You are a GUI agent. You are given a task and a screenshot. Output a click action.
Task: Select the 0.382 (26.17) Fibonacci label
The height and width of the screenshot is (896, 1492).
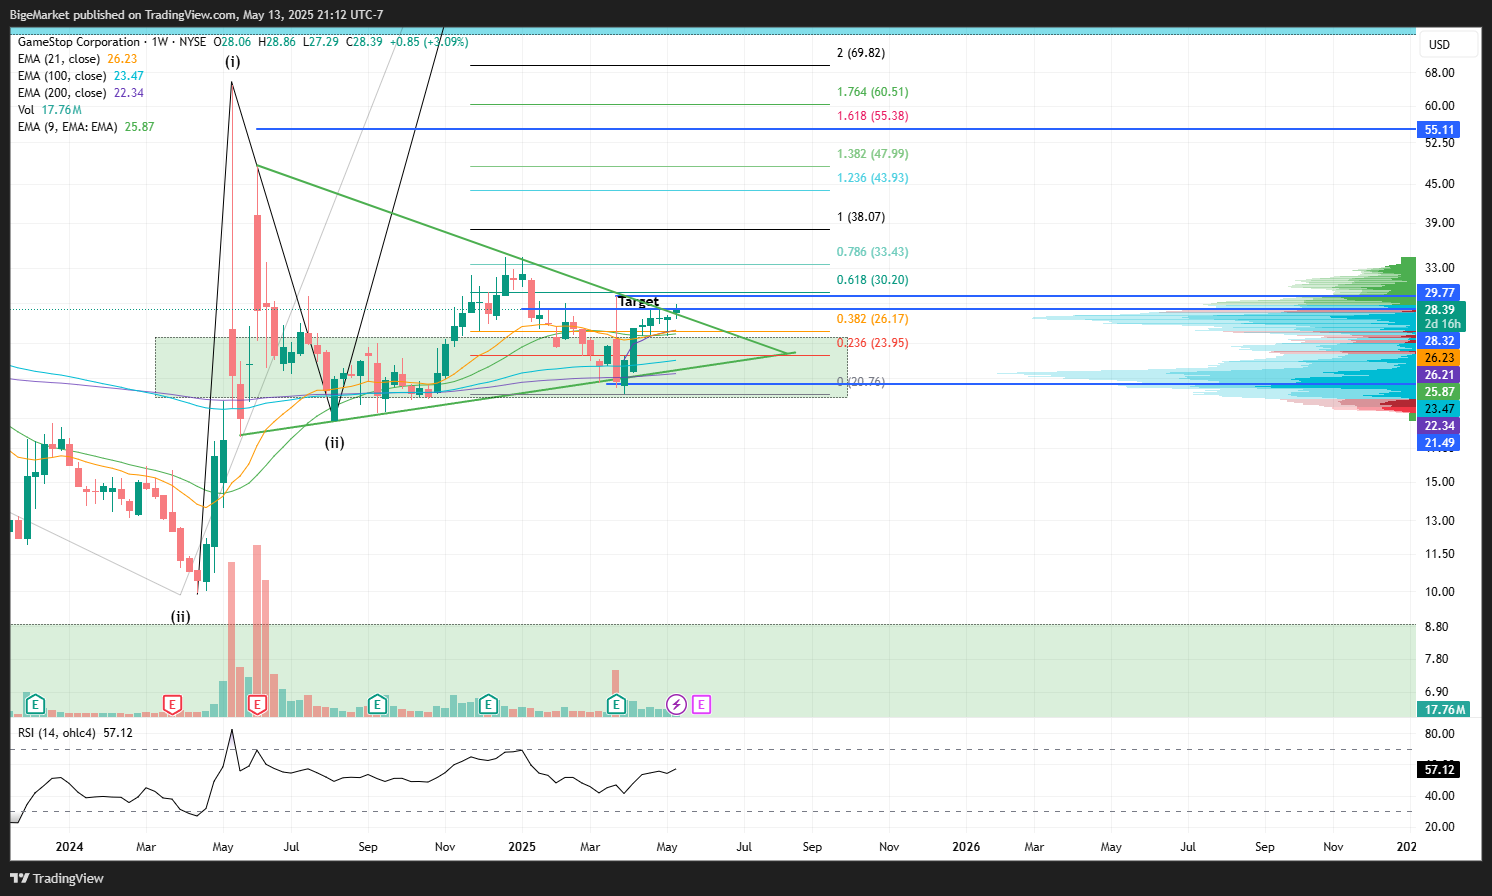[x=872, y=319]
